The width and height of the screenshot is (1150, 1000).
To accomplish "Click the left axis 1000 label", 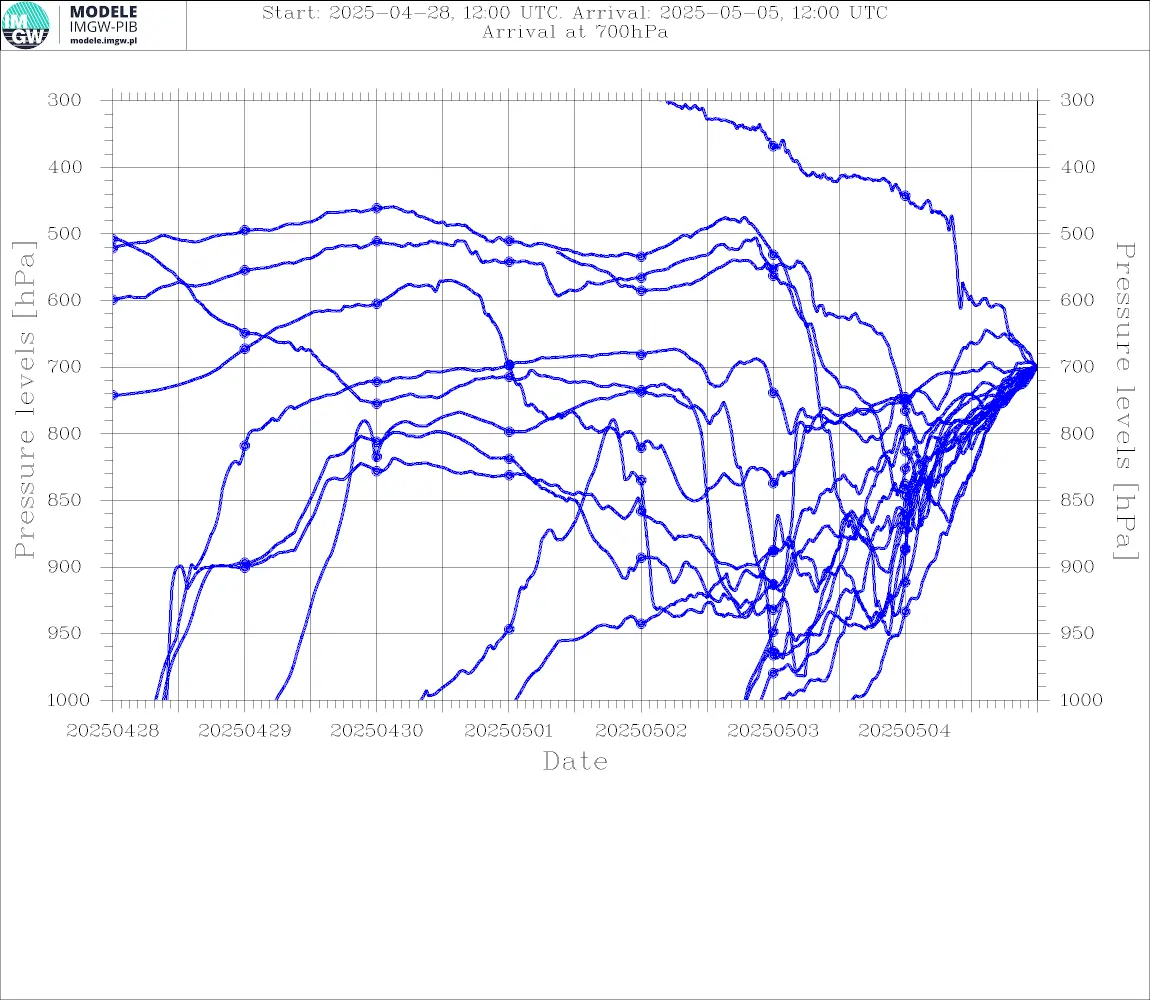I will tap(68, 700).
